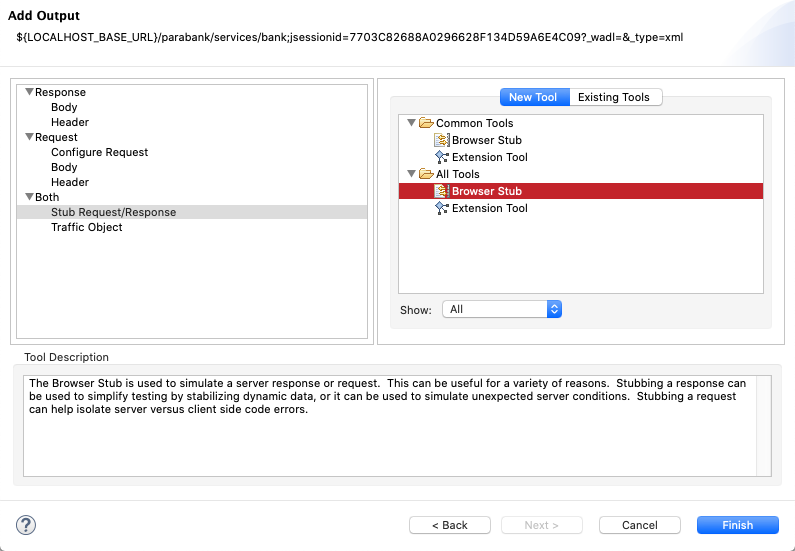Collapse the All Tools folder
This screenshot has height=551, width=795.
click(x=411, y=174)
